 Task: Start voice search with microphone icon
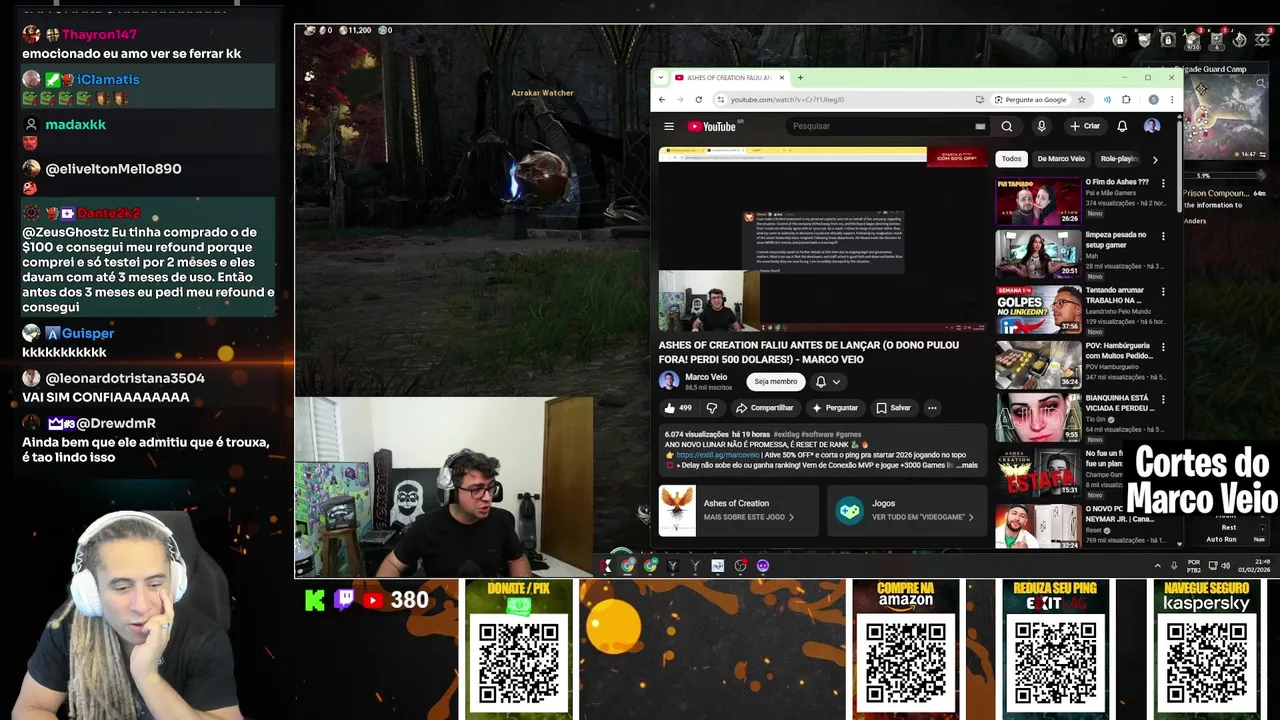[x=1041, y=126]
